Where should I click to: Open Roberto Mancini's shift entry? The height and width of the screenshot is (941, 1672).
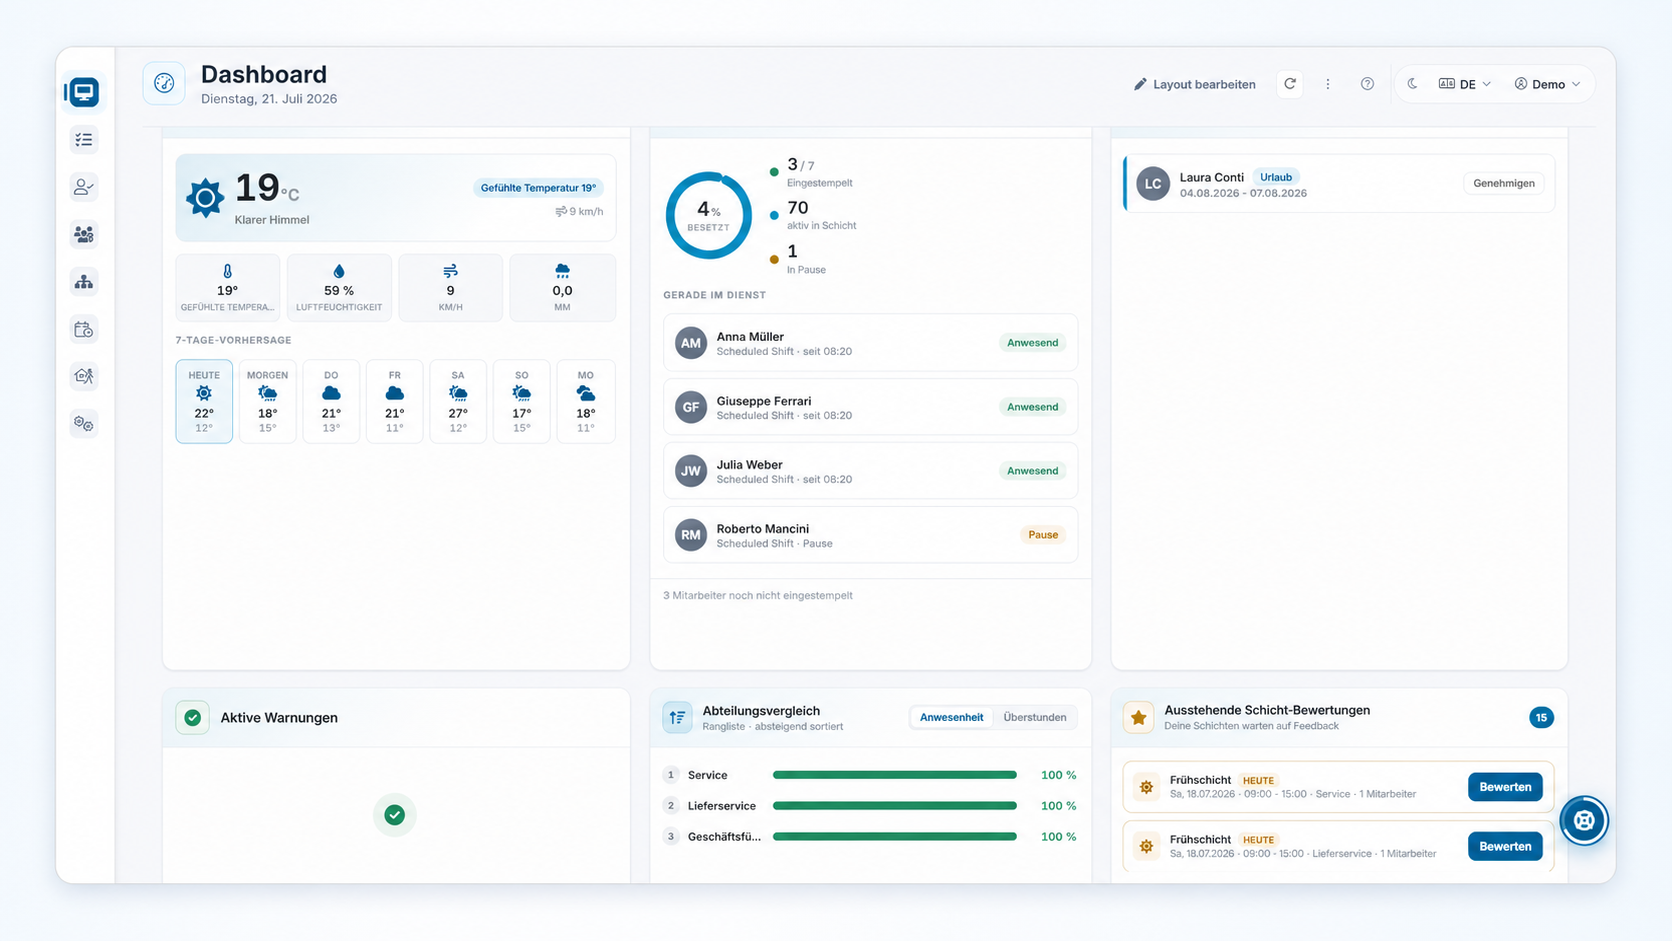click(871, 535)
